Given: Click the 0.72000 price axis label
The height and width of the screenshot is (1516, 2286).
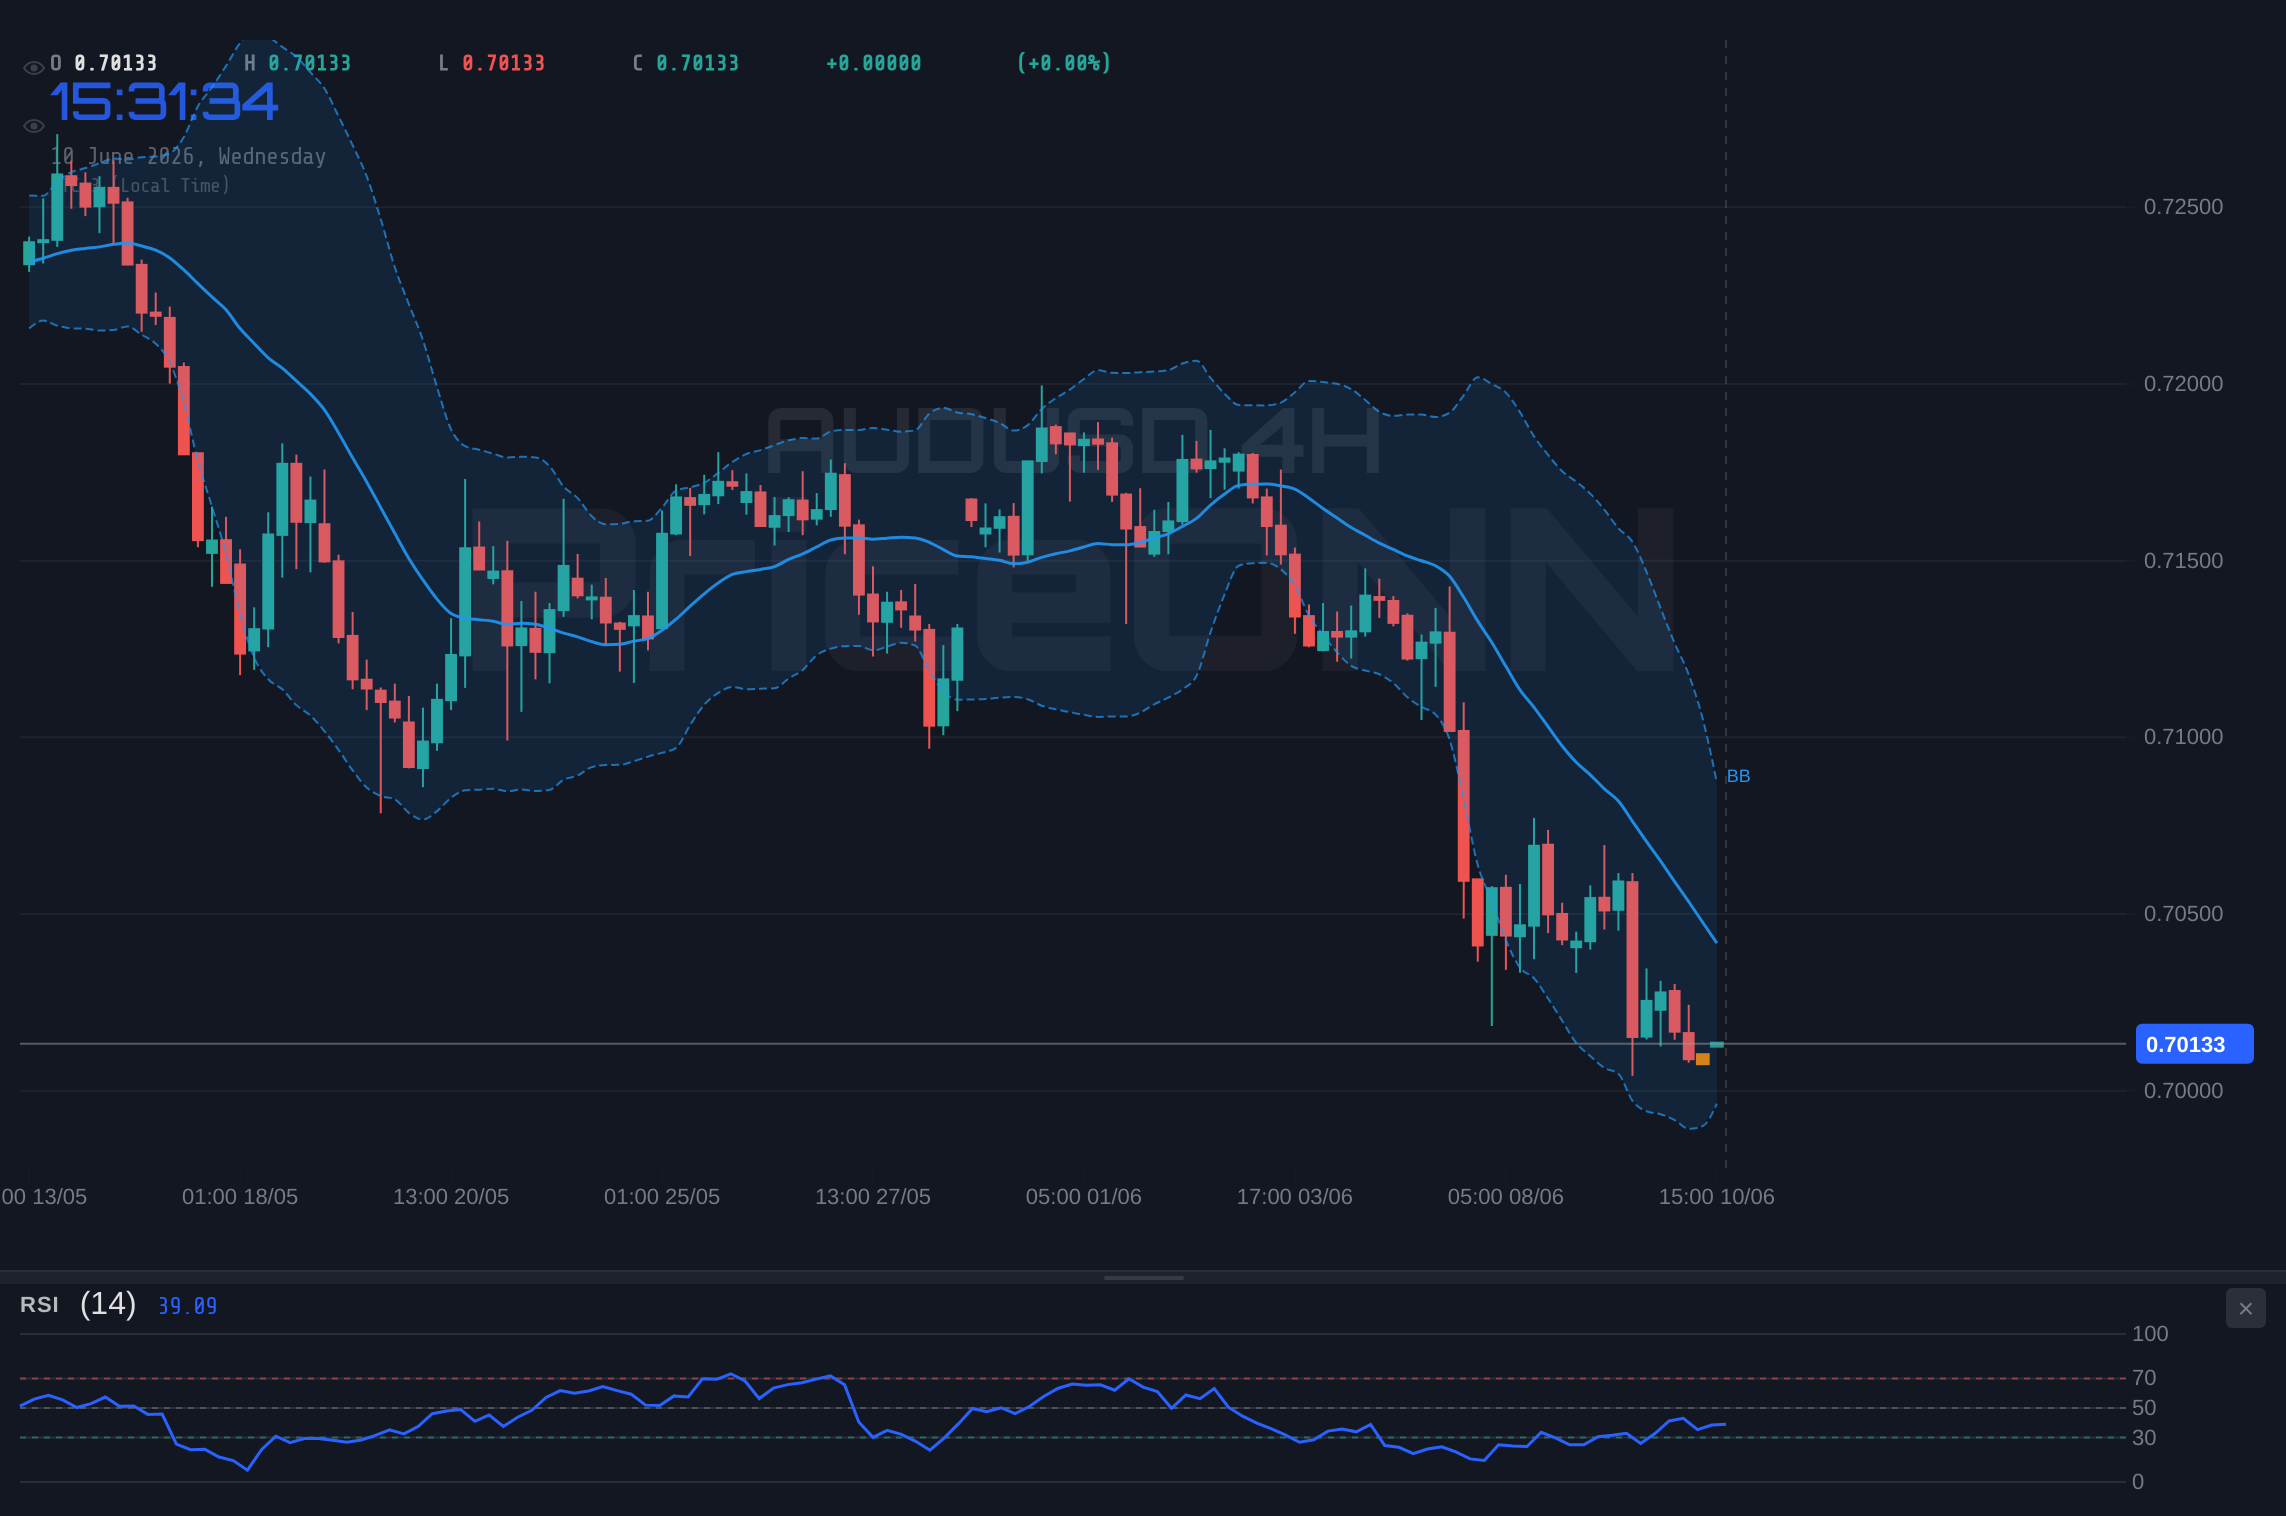Looking at the screenshot, I should (2183, 384).
